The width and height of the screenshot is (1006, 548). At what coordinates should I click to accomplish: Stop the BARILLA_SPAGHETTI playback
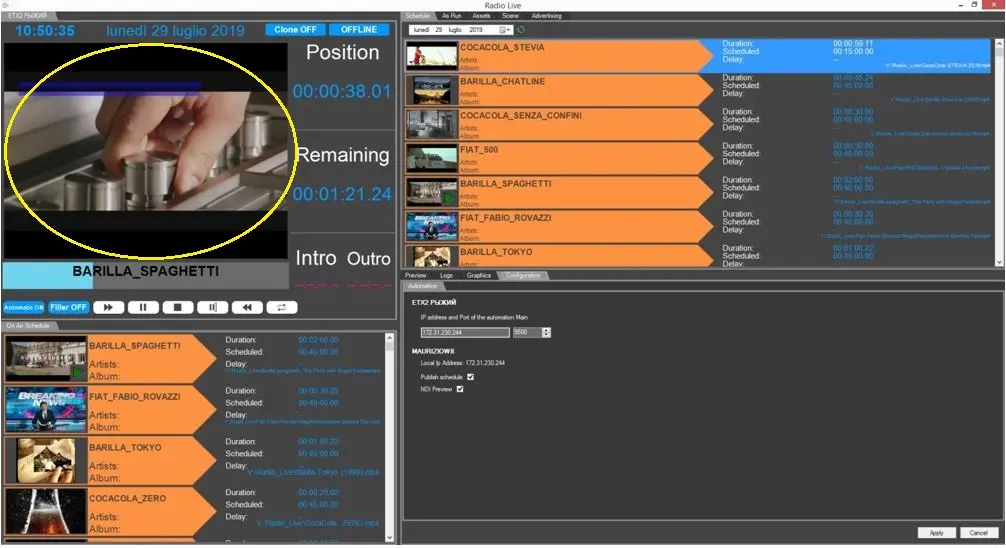(x=178, y=308)
